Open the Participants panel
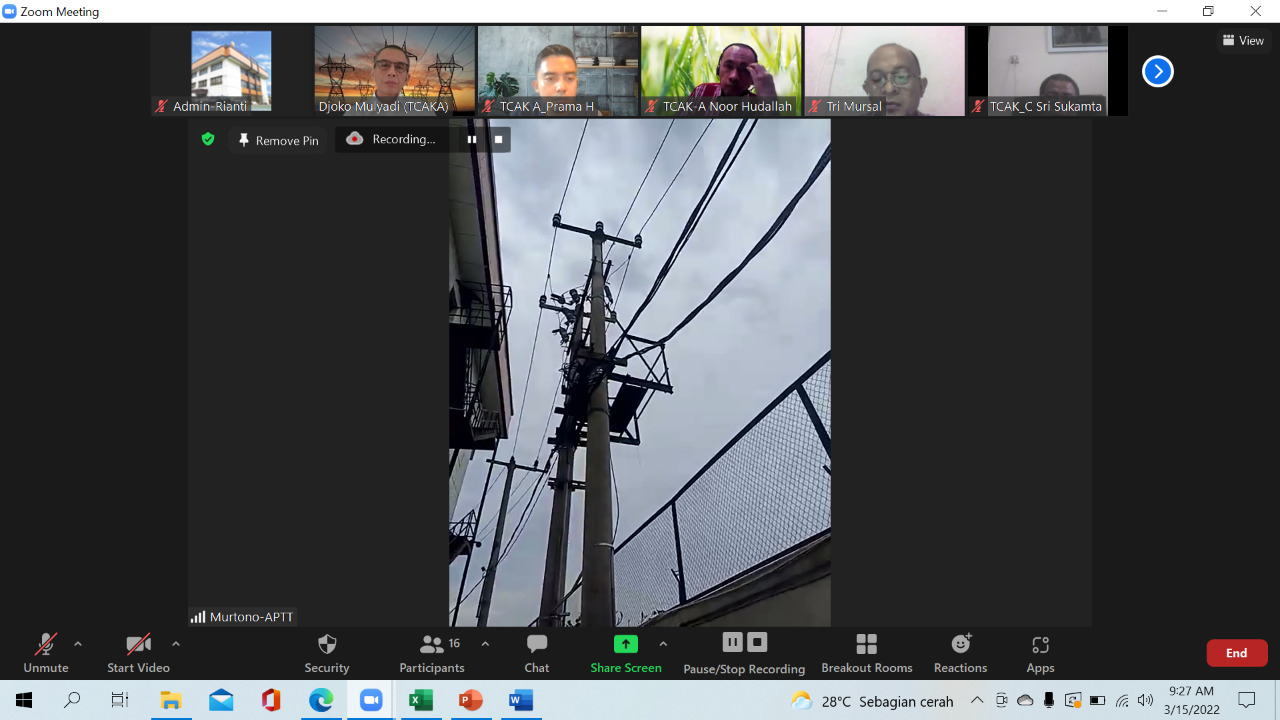1280x720 pixels. click(432, 654)
